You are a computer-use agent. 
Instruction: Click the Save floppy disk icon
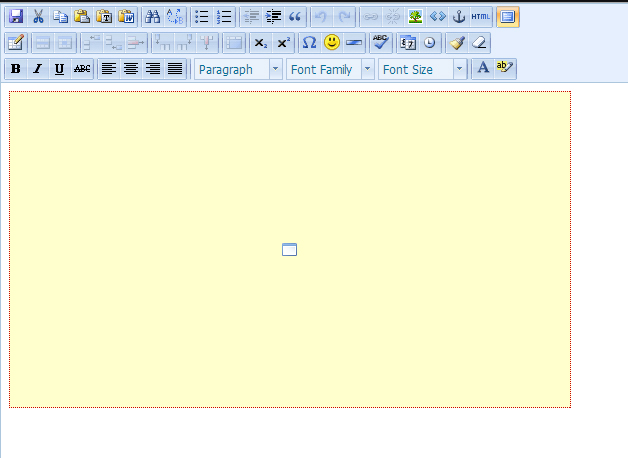point(16,17)
